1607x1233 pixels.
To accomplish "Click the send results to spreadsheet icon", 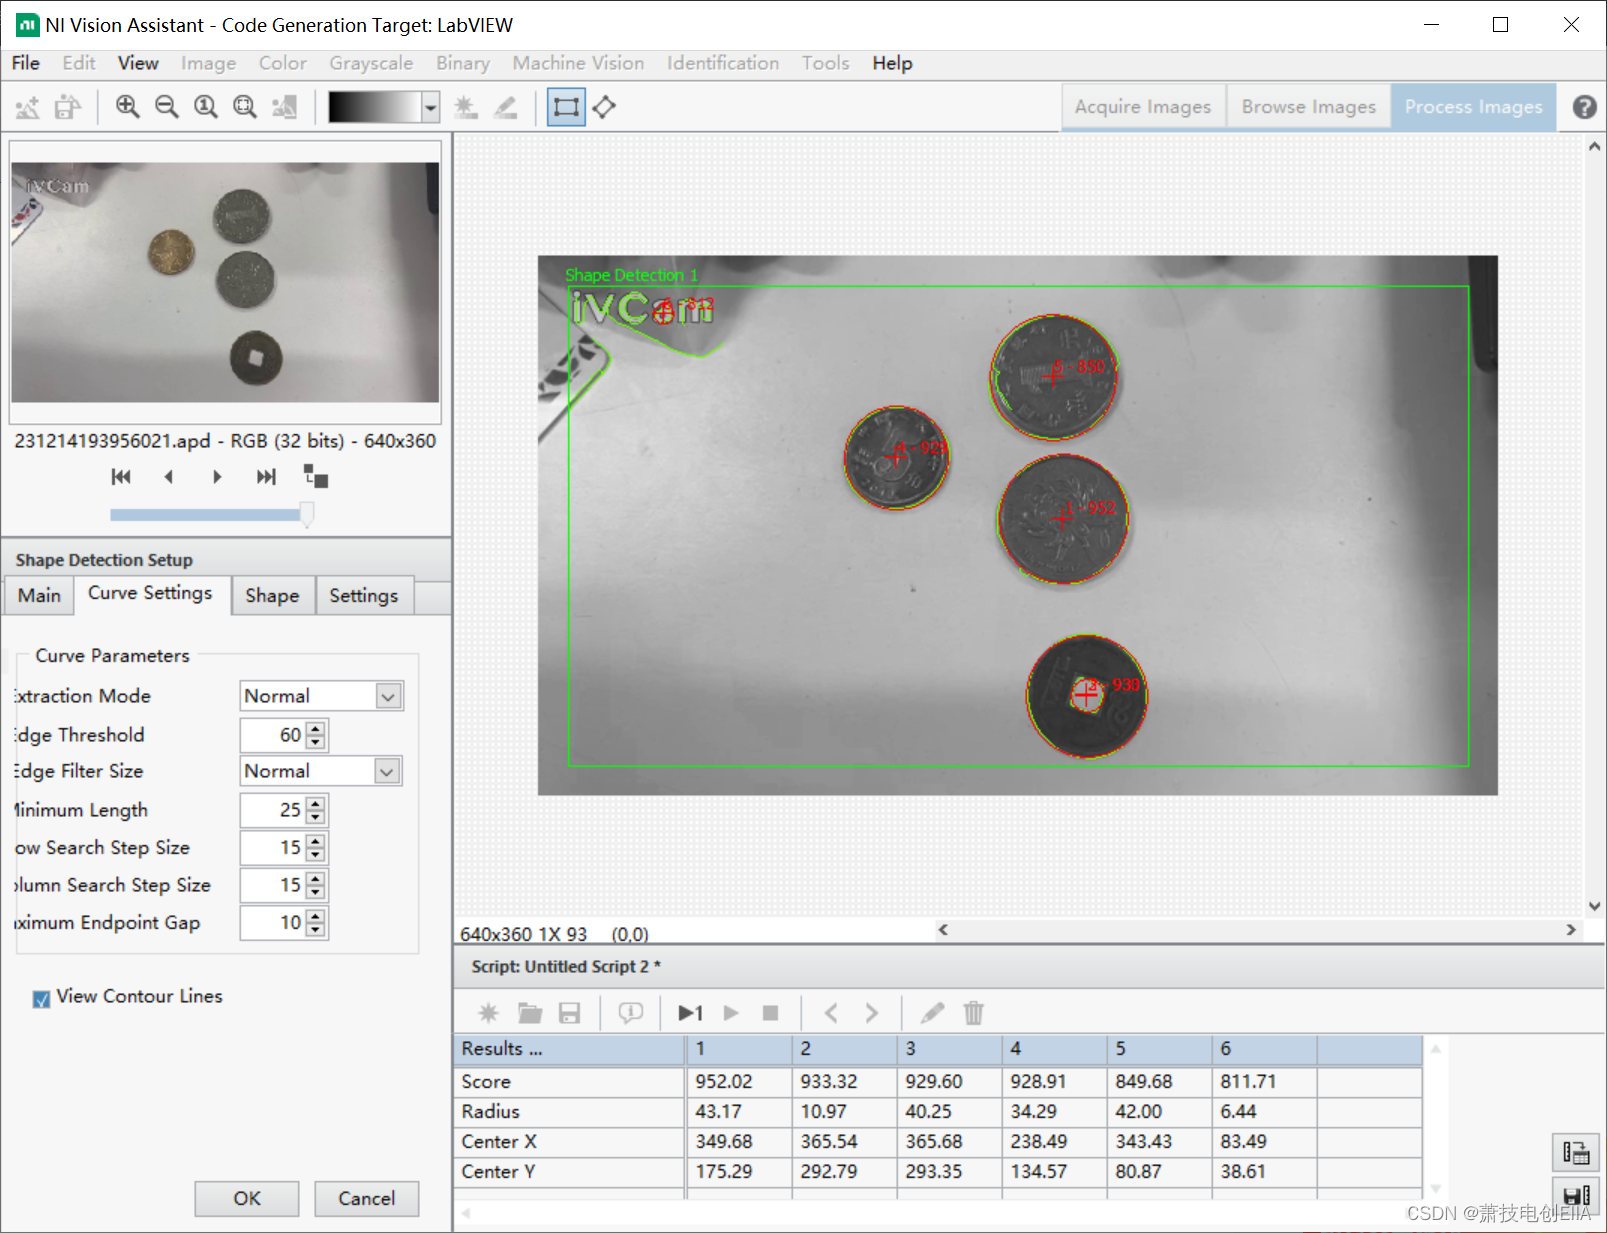I will [1576, 1153].
